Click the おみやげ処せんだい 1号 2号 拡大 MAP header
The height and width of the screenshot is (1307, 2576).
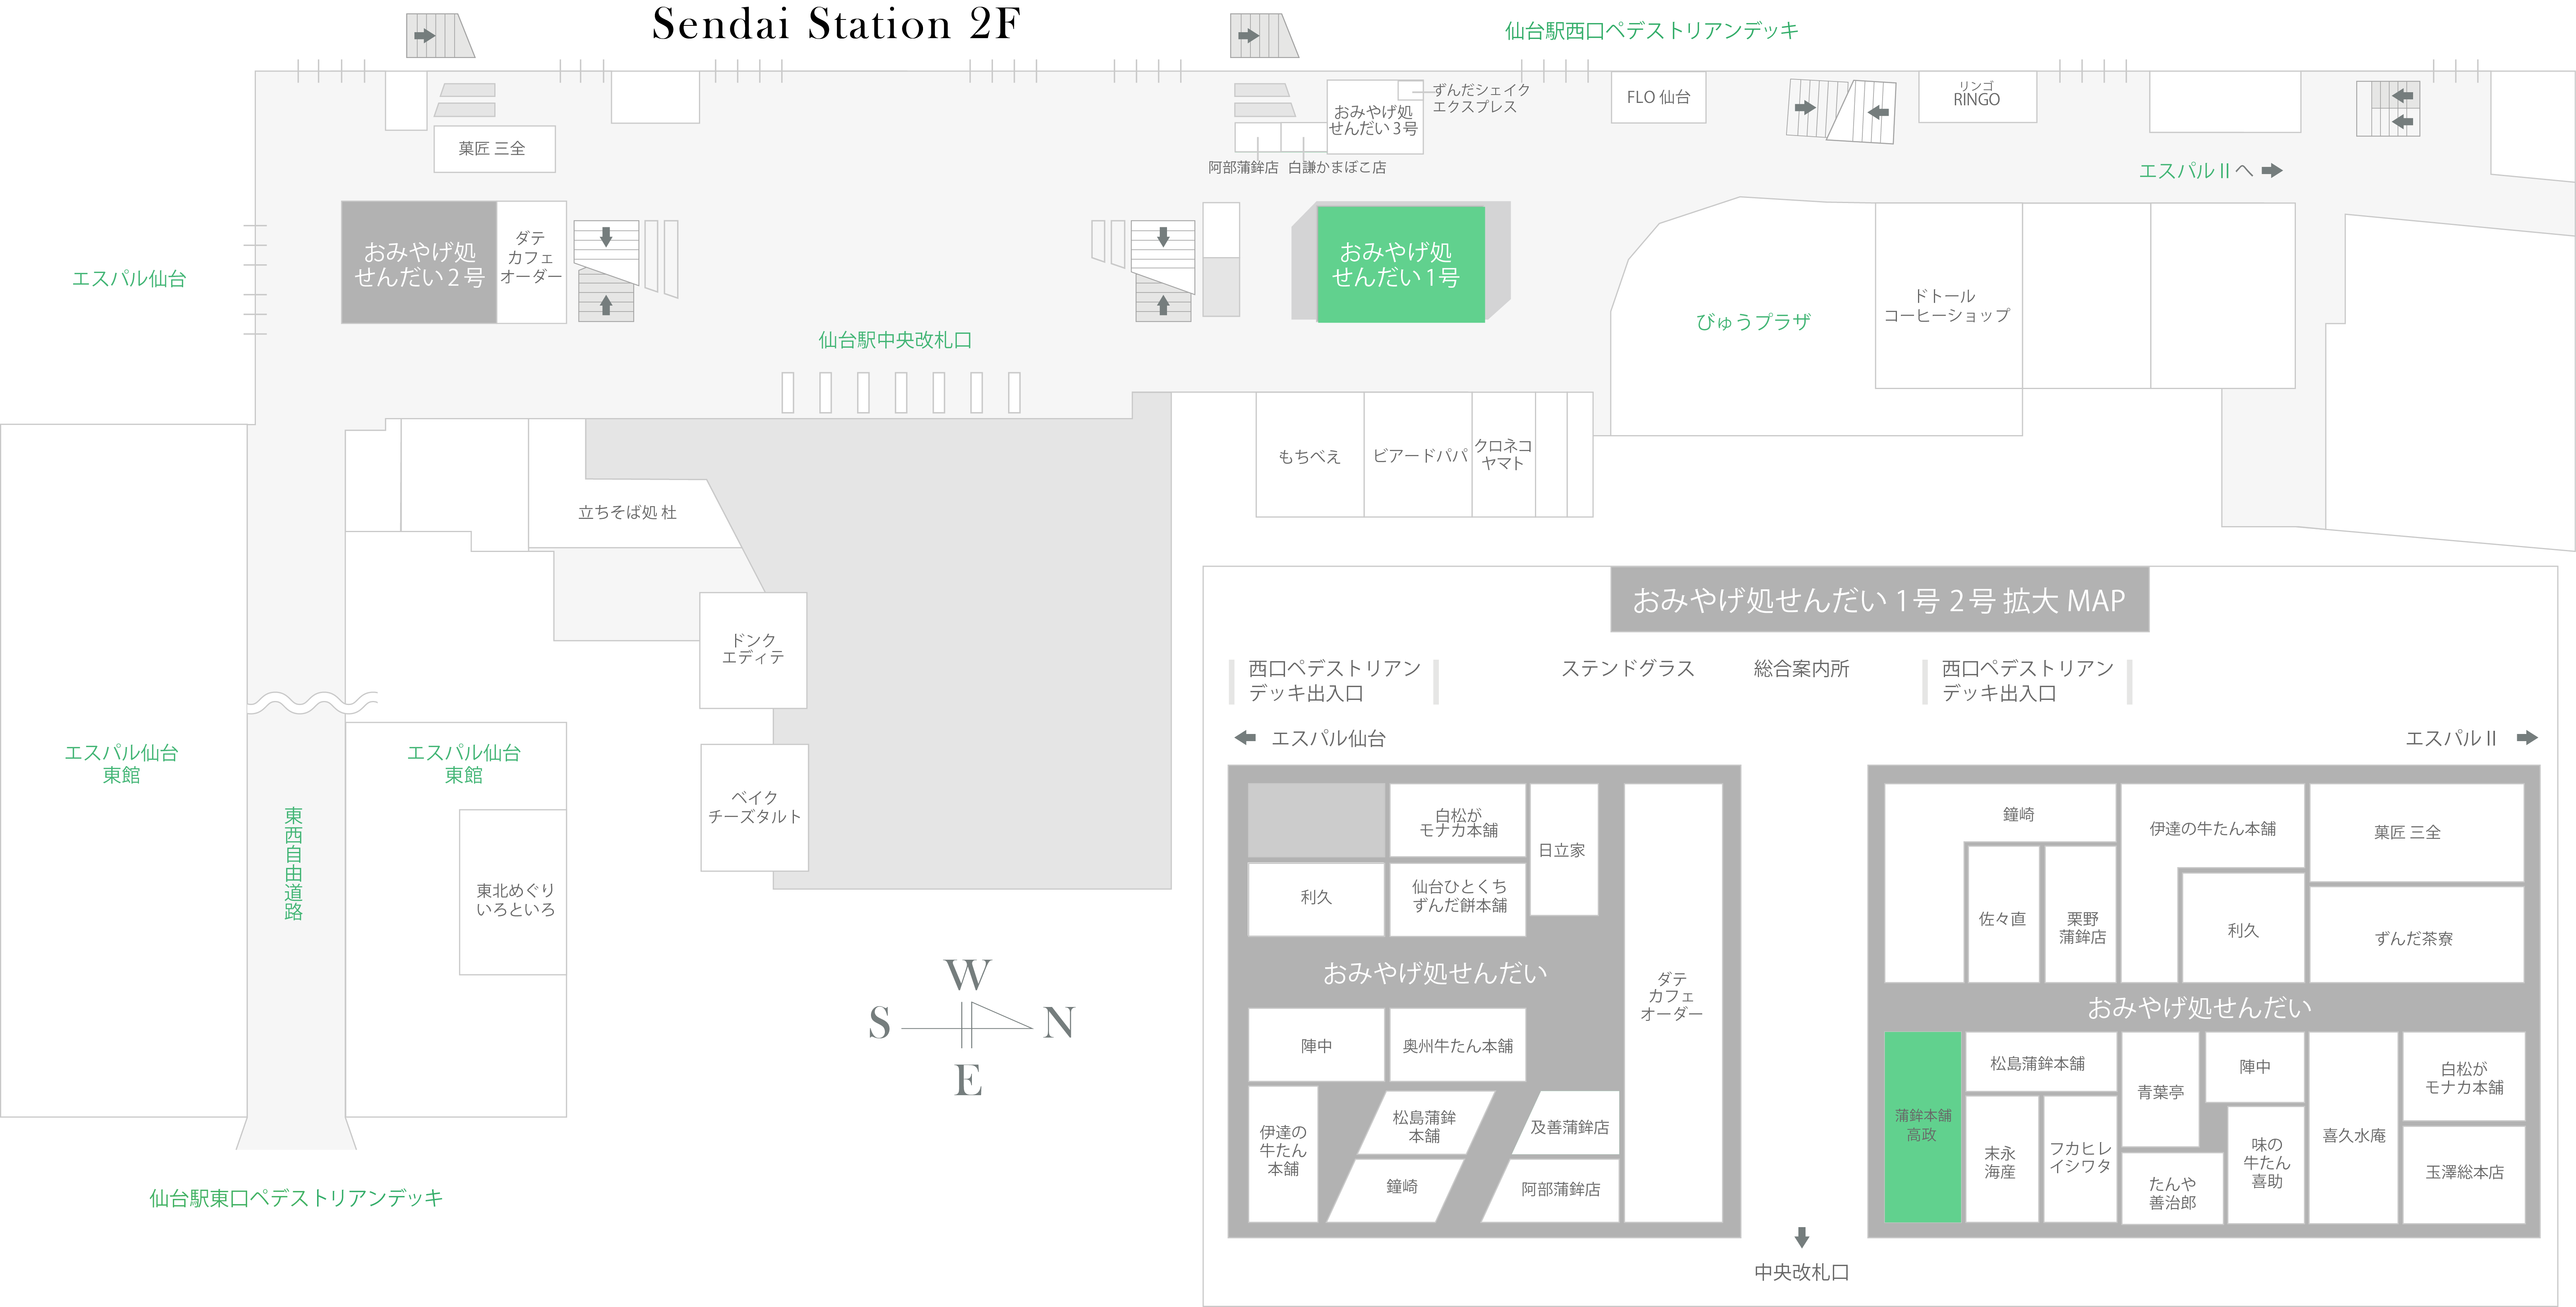[1879, 600]
